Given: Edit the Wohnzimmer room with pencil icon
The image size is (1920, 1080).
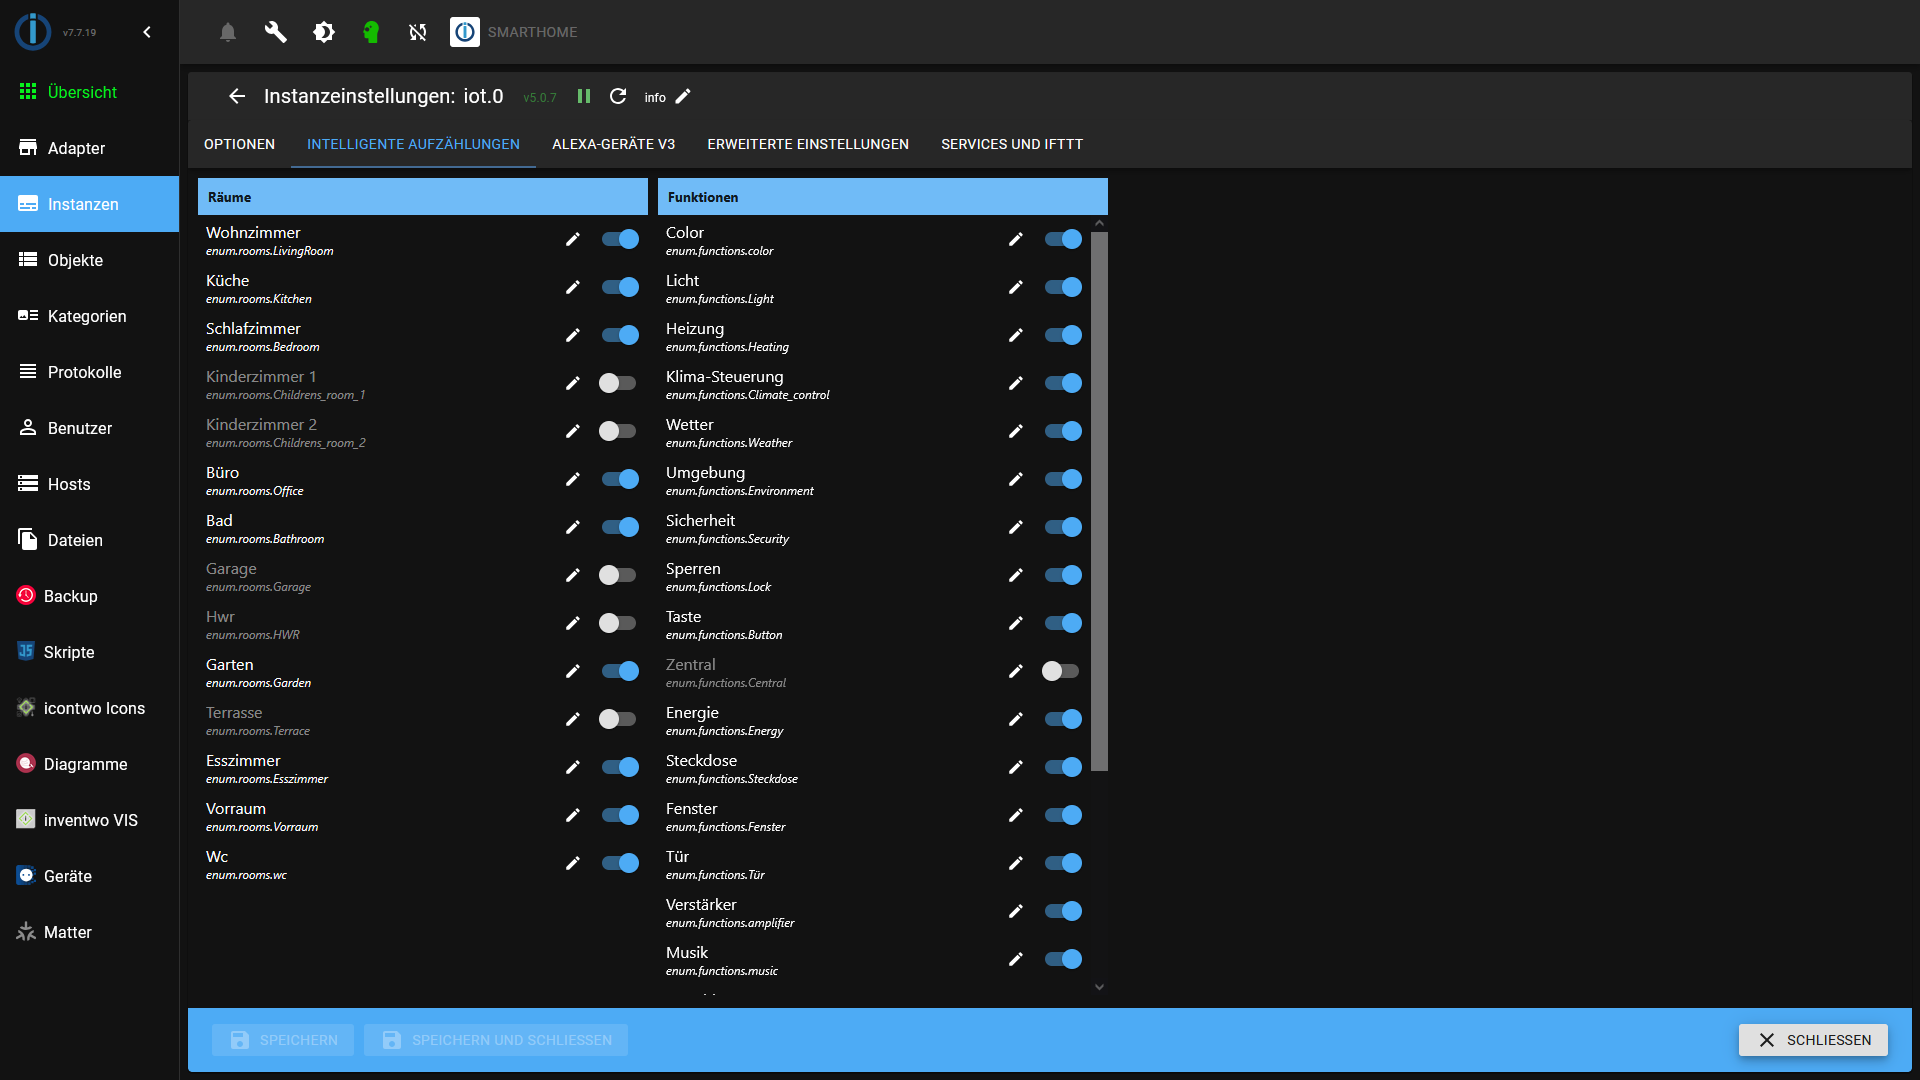Looking at the screenshot, I should (573, 239).
